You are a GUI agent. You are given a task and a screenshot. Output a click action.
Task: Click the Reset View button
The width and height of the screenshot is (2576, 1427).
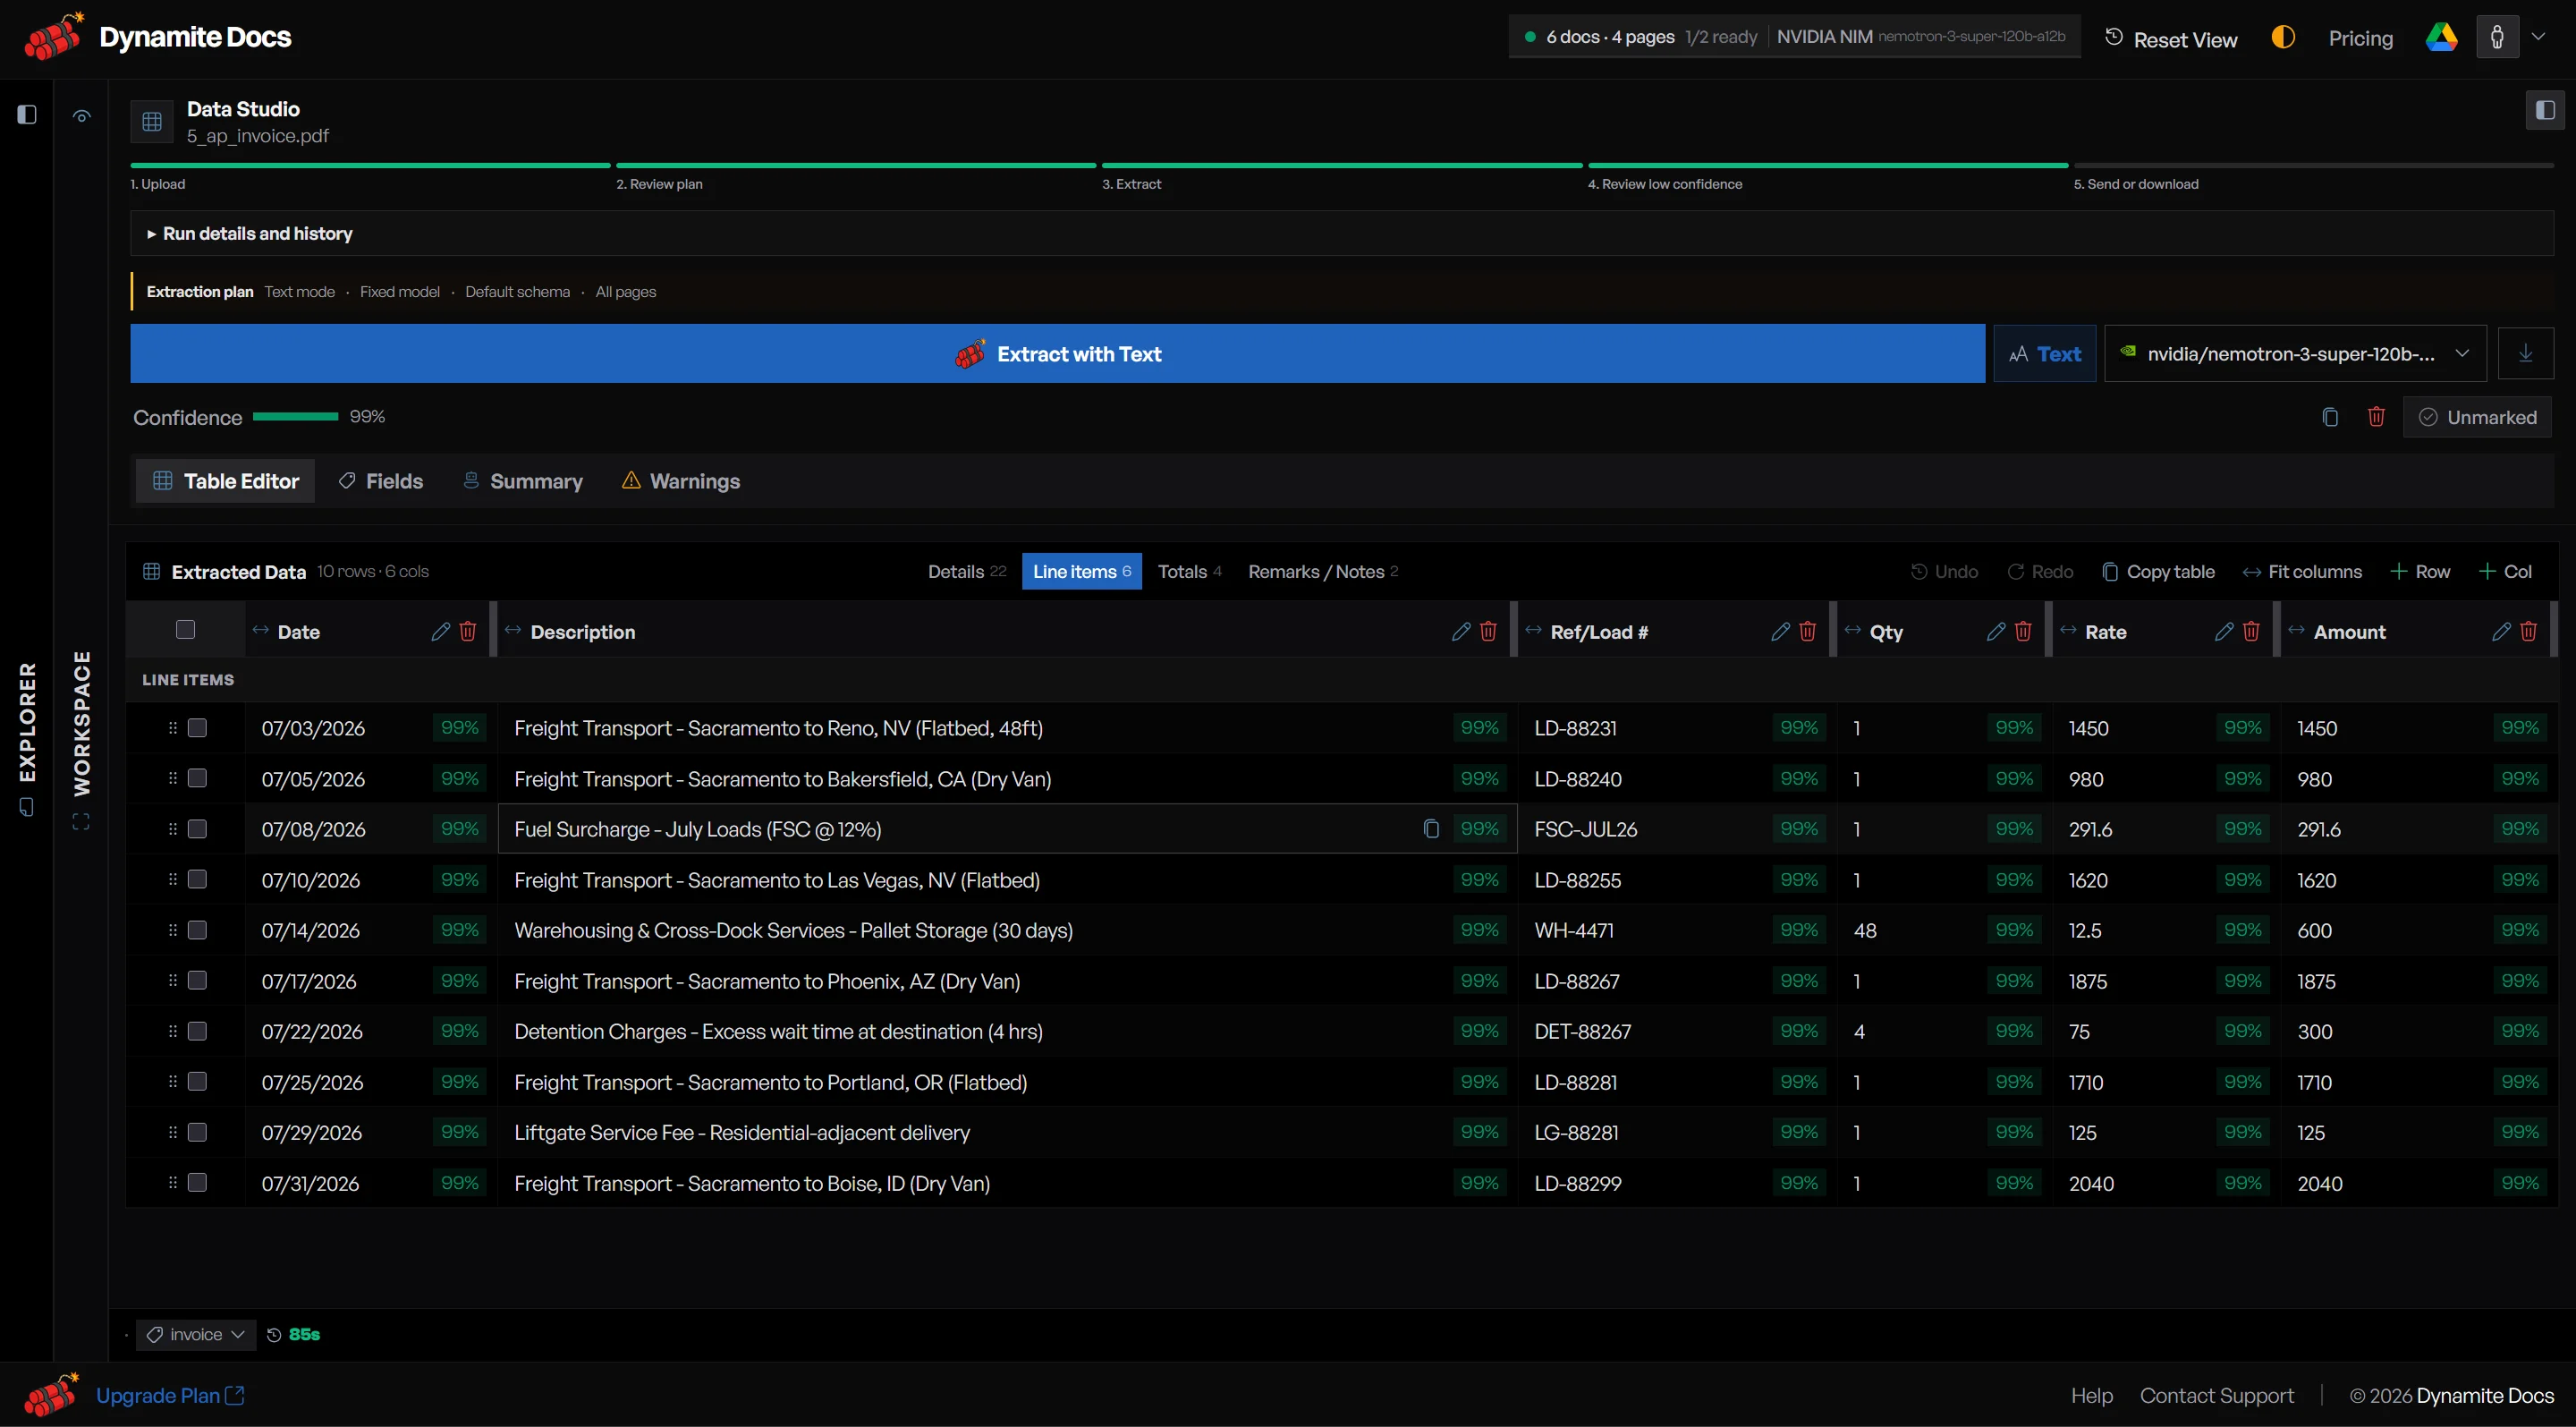[x=2171, y=39]
